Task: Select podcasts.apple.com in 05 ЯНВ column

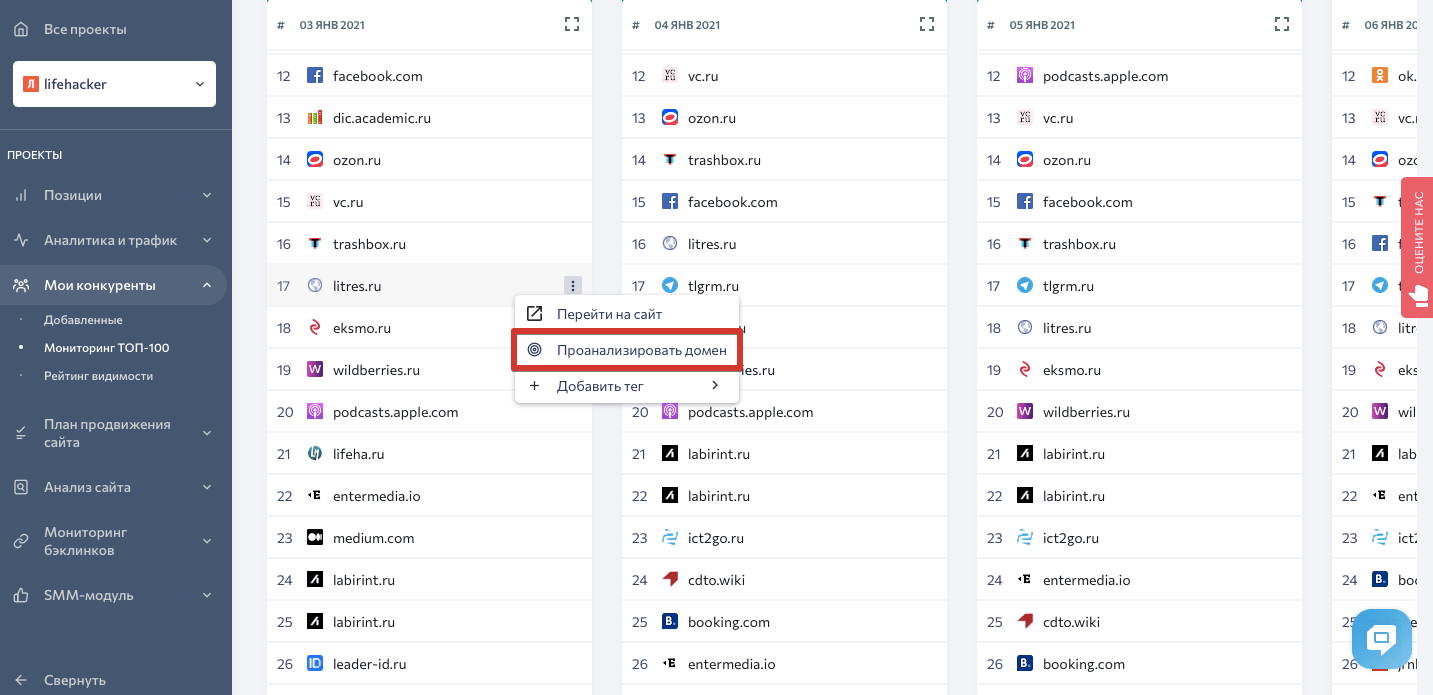Action: [x=1106, y=76]
